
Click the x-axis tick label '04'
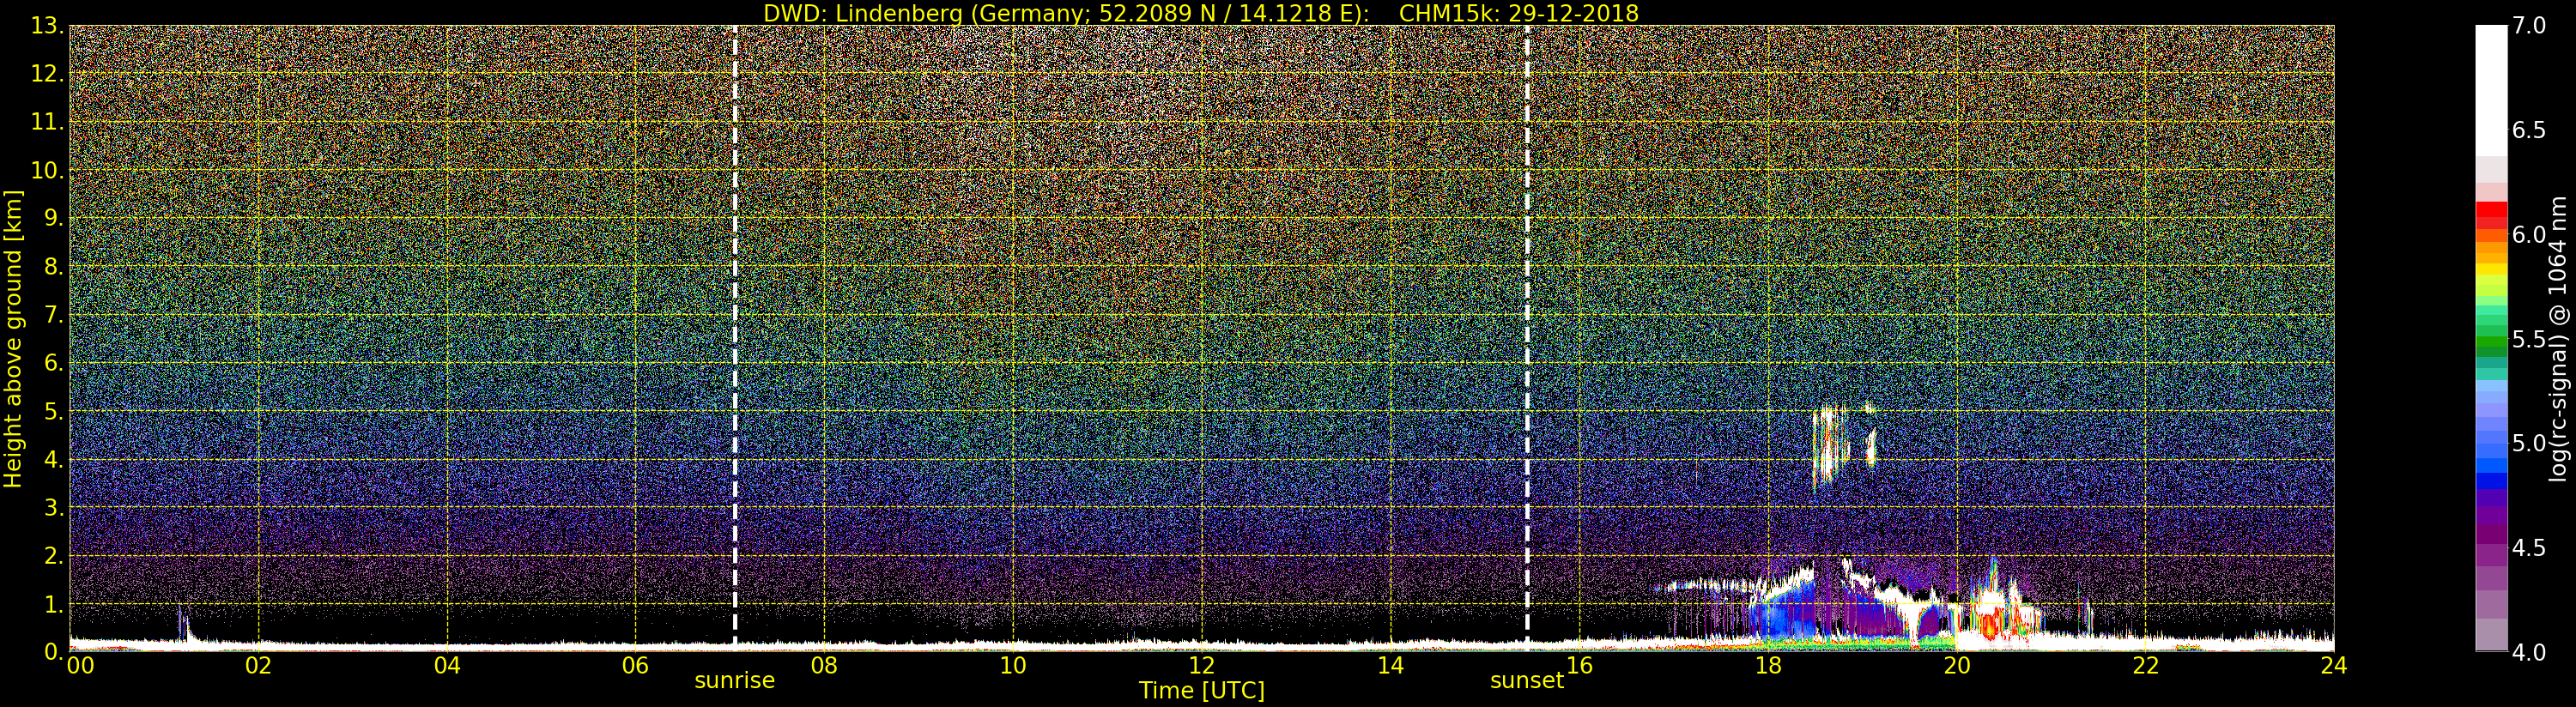coord(447,665)
